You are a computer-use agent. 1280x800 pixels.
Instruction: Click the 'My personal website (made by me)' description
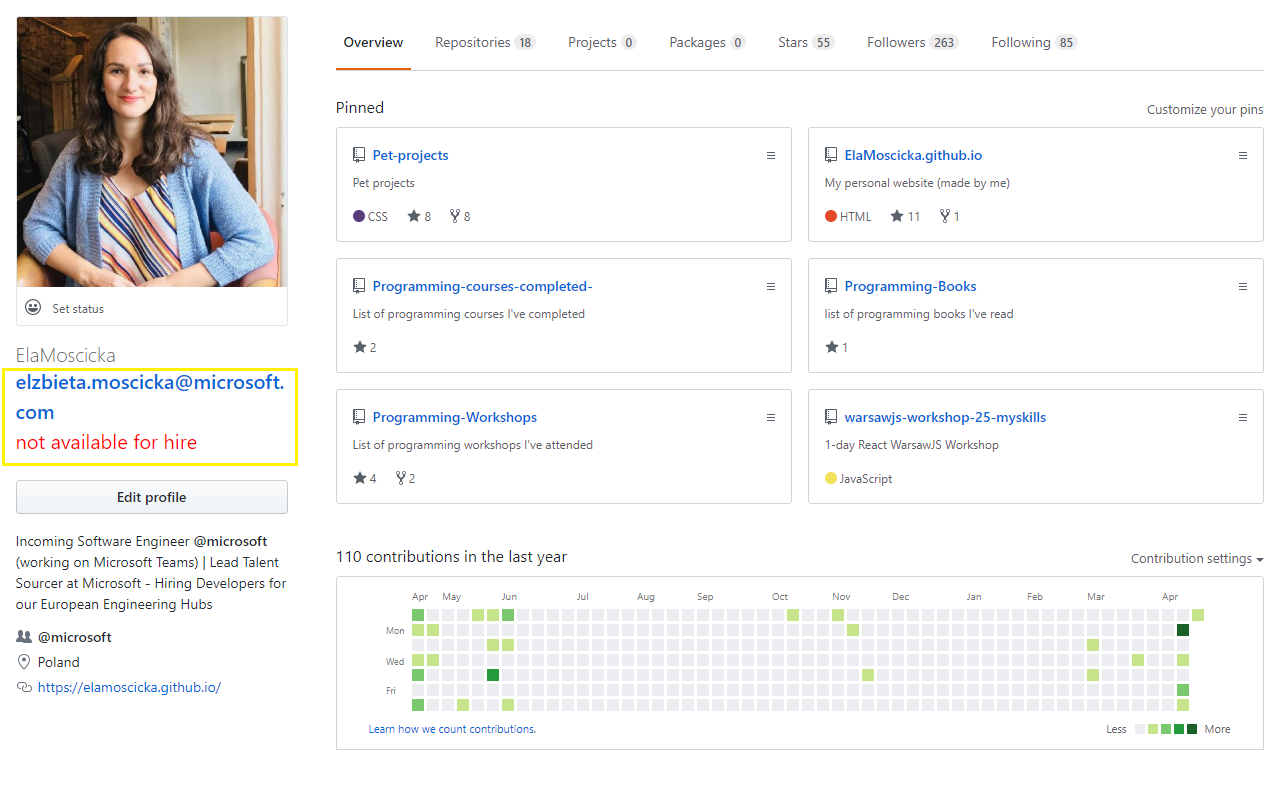(x=917, y=183)
